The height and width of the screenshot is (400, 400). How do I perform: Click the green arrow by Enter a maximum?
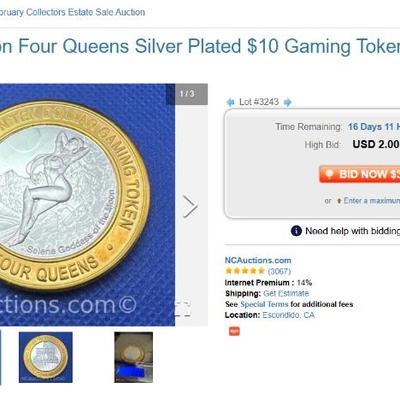coord(339,201)
